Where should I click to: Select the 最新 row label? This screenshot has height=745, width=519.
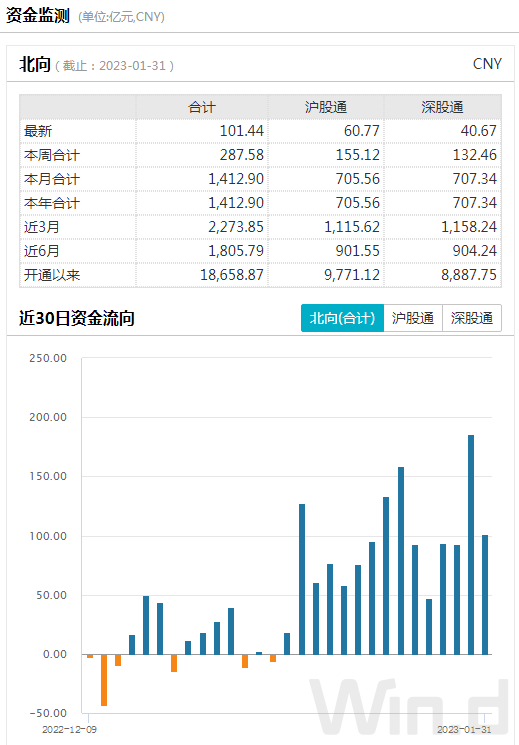pyautogui.click(x=38, y=131)
